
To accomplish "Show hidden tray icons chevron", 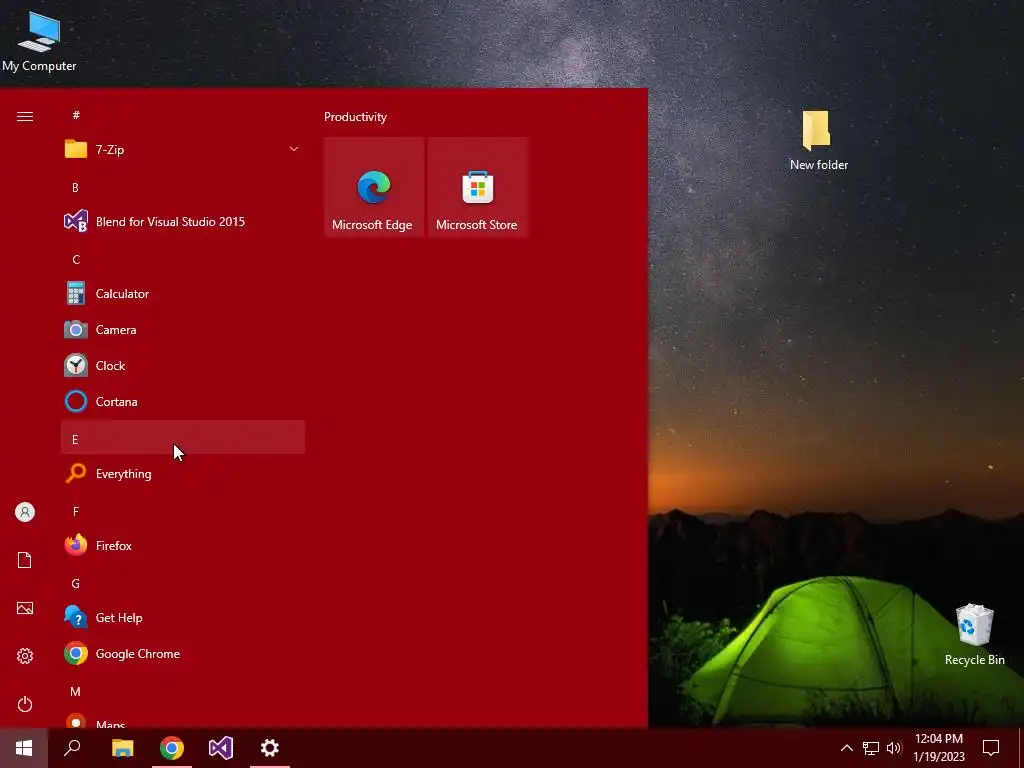I will [846, 748].
